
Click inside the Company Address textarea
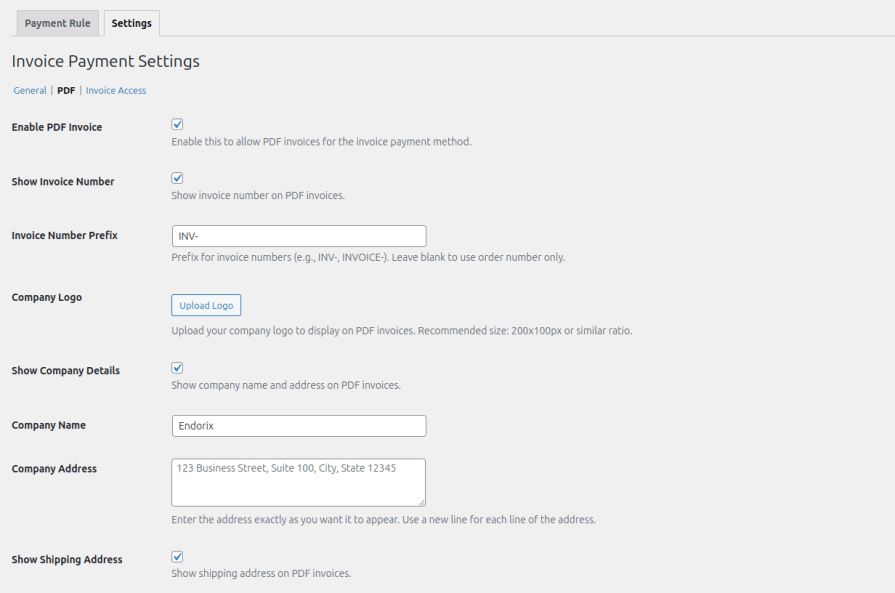pos(299,482)
